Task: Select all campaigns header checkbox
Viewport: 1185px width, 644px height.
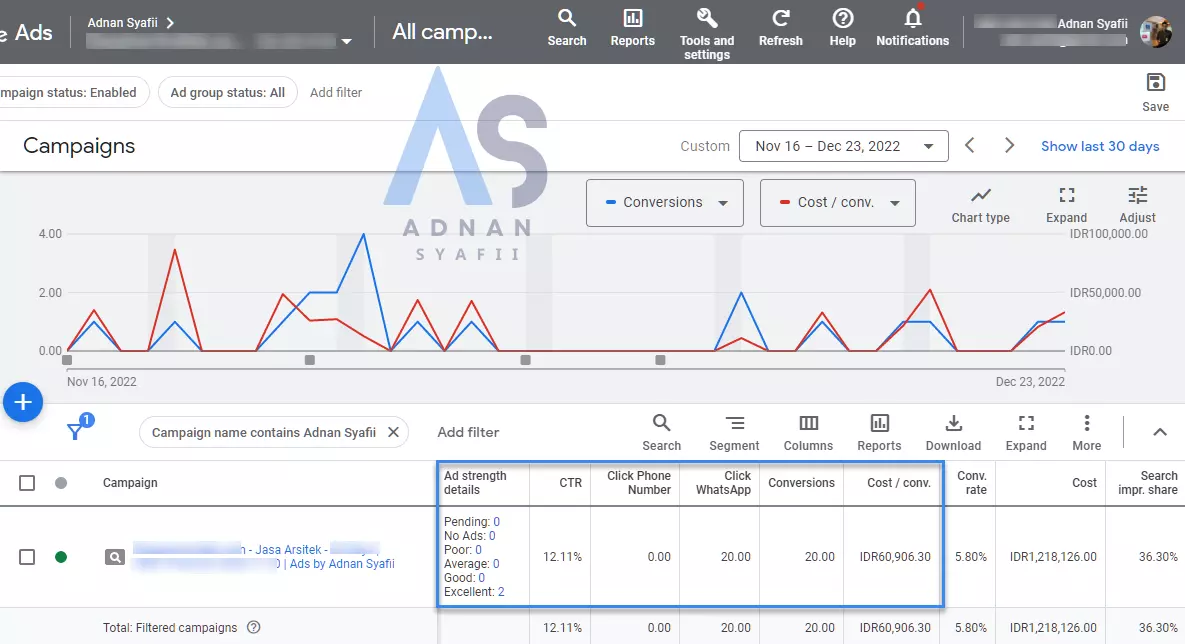Action: tap(27, 483)
